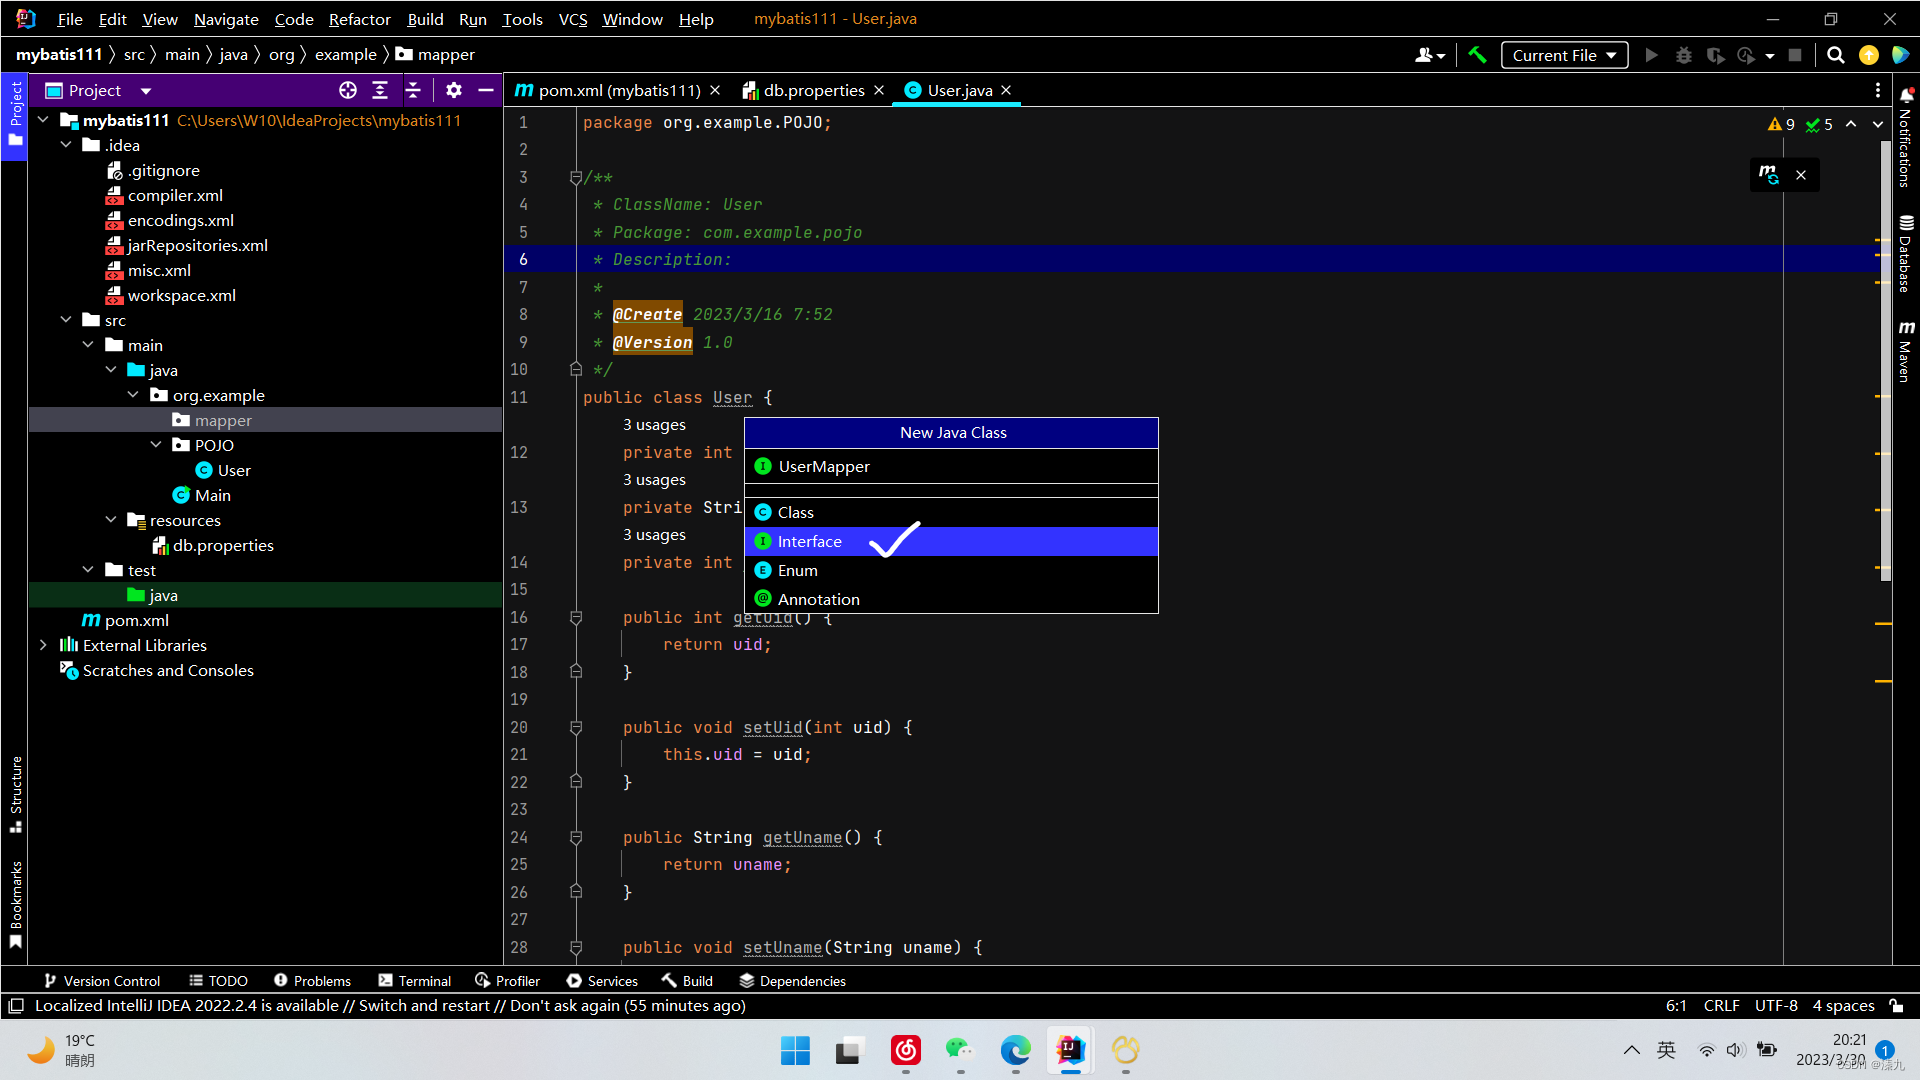Hide the Project panel with minus button

(486, 90)
